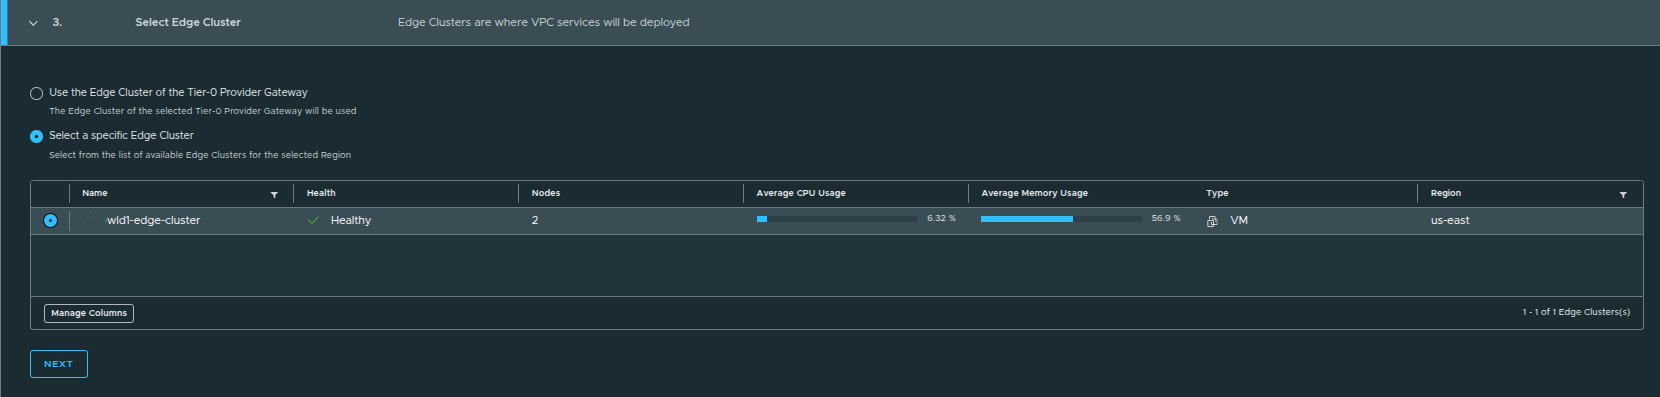
Task: Click the Average Memory Usage column header
Action: pos(1034,193)
